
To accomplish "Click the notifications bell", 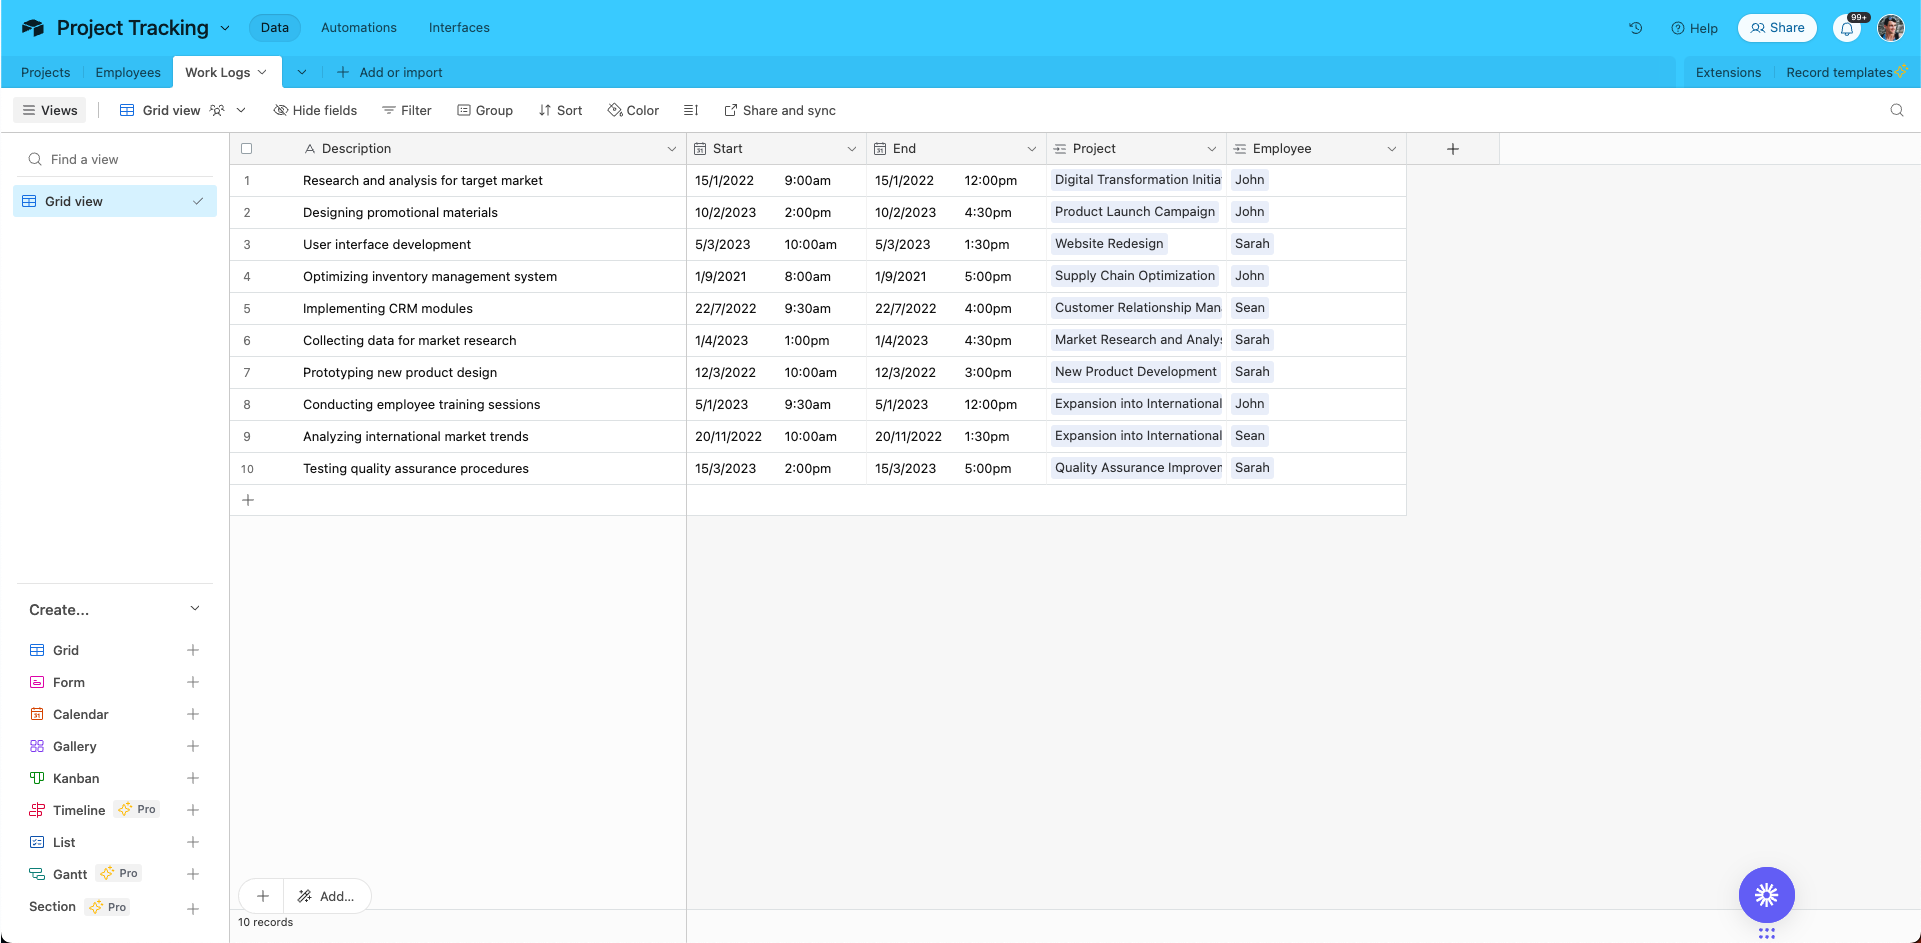I will pyautogui.click(x=1847, y=28).
